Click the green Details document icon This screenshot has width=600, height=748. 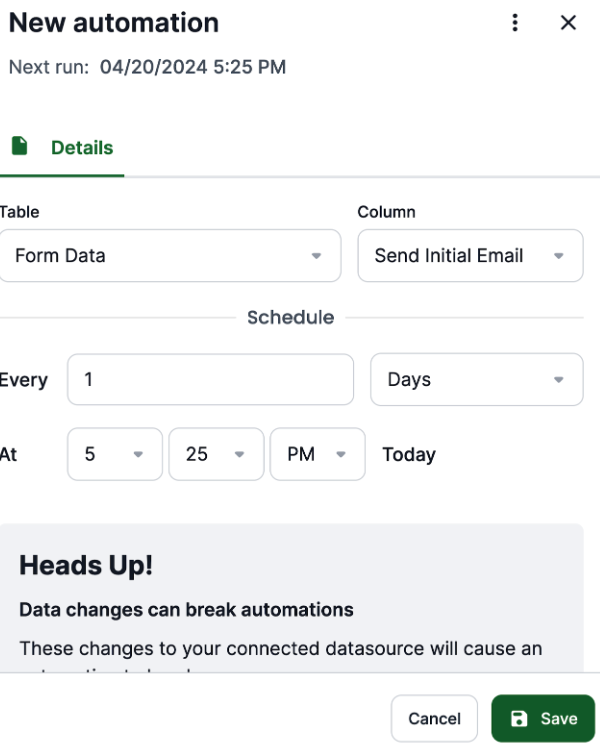click(x=20, y=146)
